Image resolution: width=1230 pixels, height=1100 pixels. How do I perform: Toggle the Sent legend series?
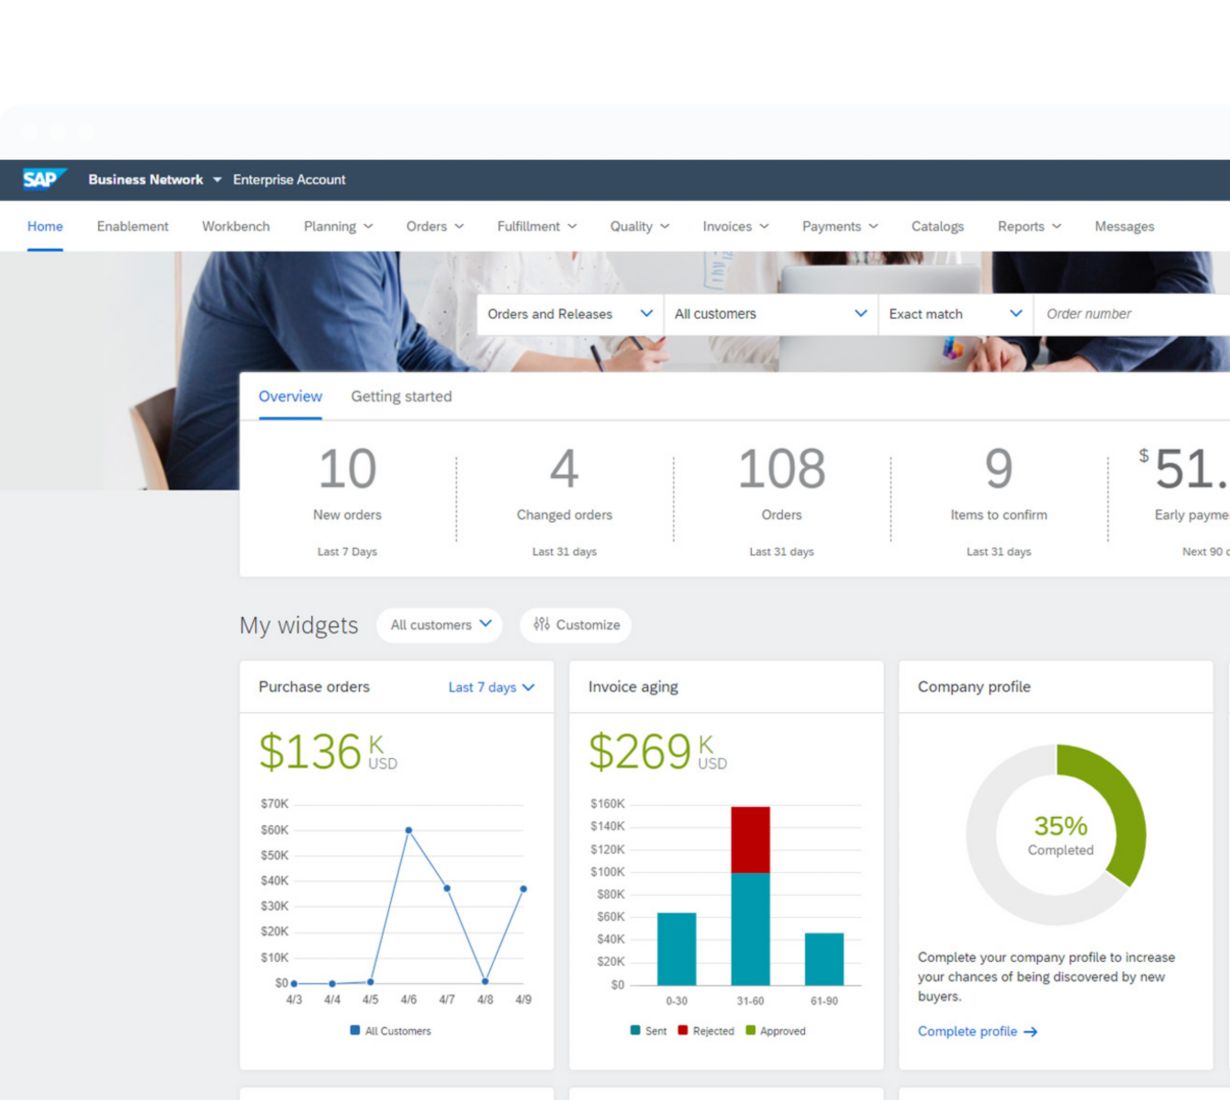coord(648,1031)
